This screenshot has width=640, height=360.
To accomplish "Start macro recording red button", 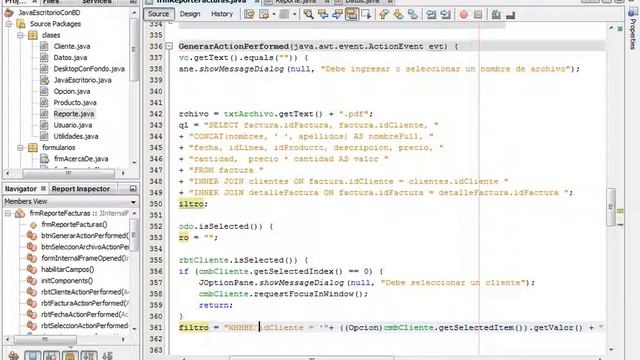I will [464, 15].
